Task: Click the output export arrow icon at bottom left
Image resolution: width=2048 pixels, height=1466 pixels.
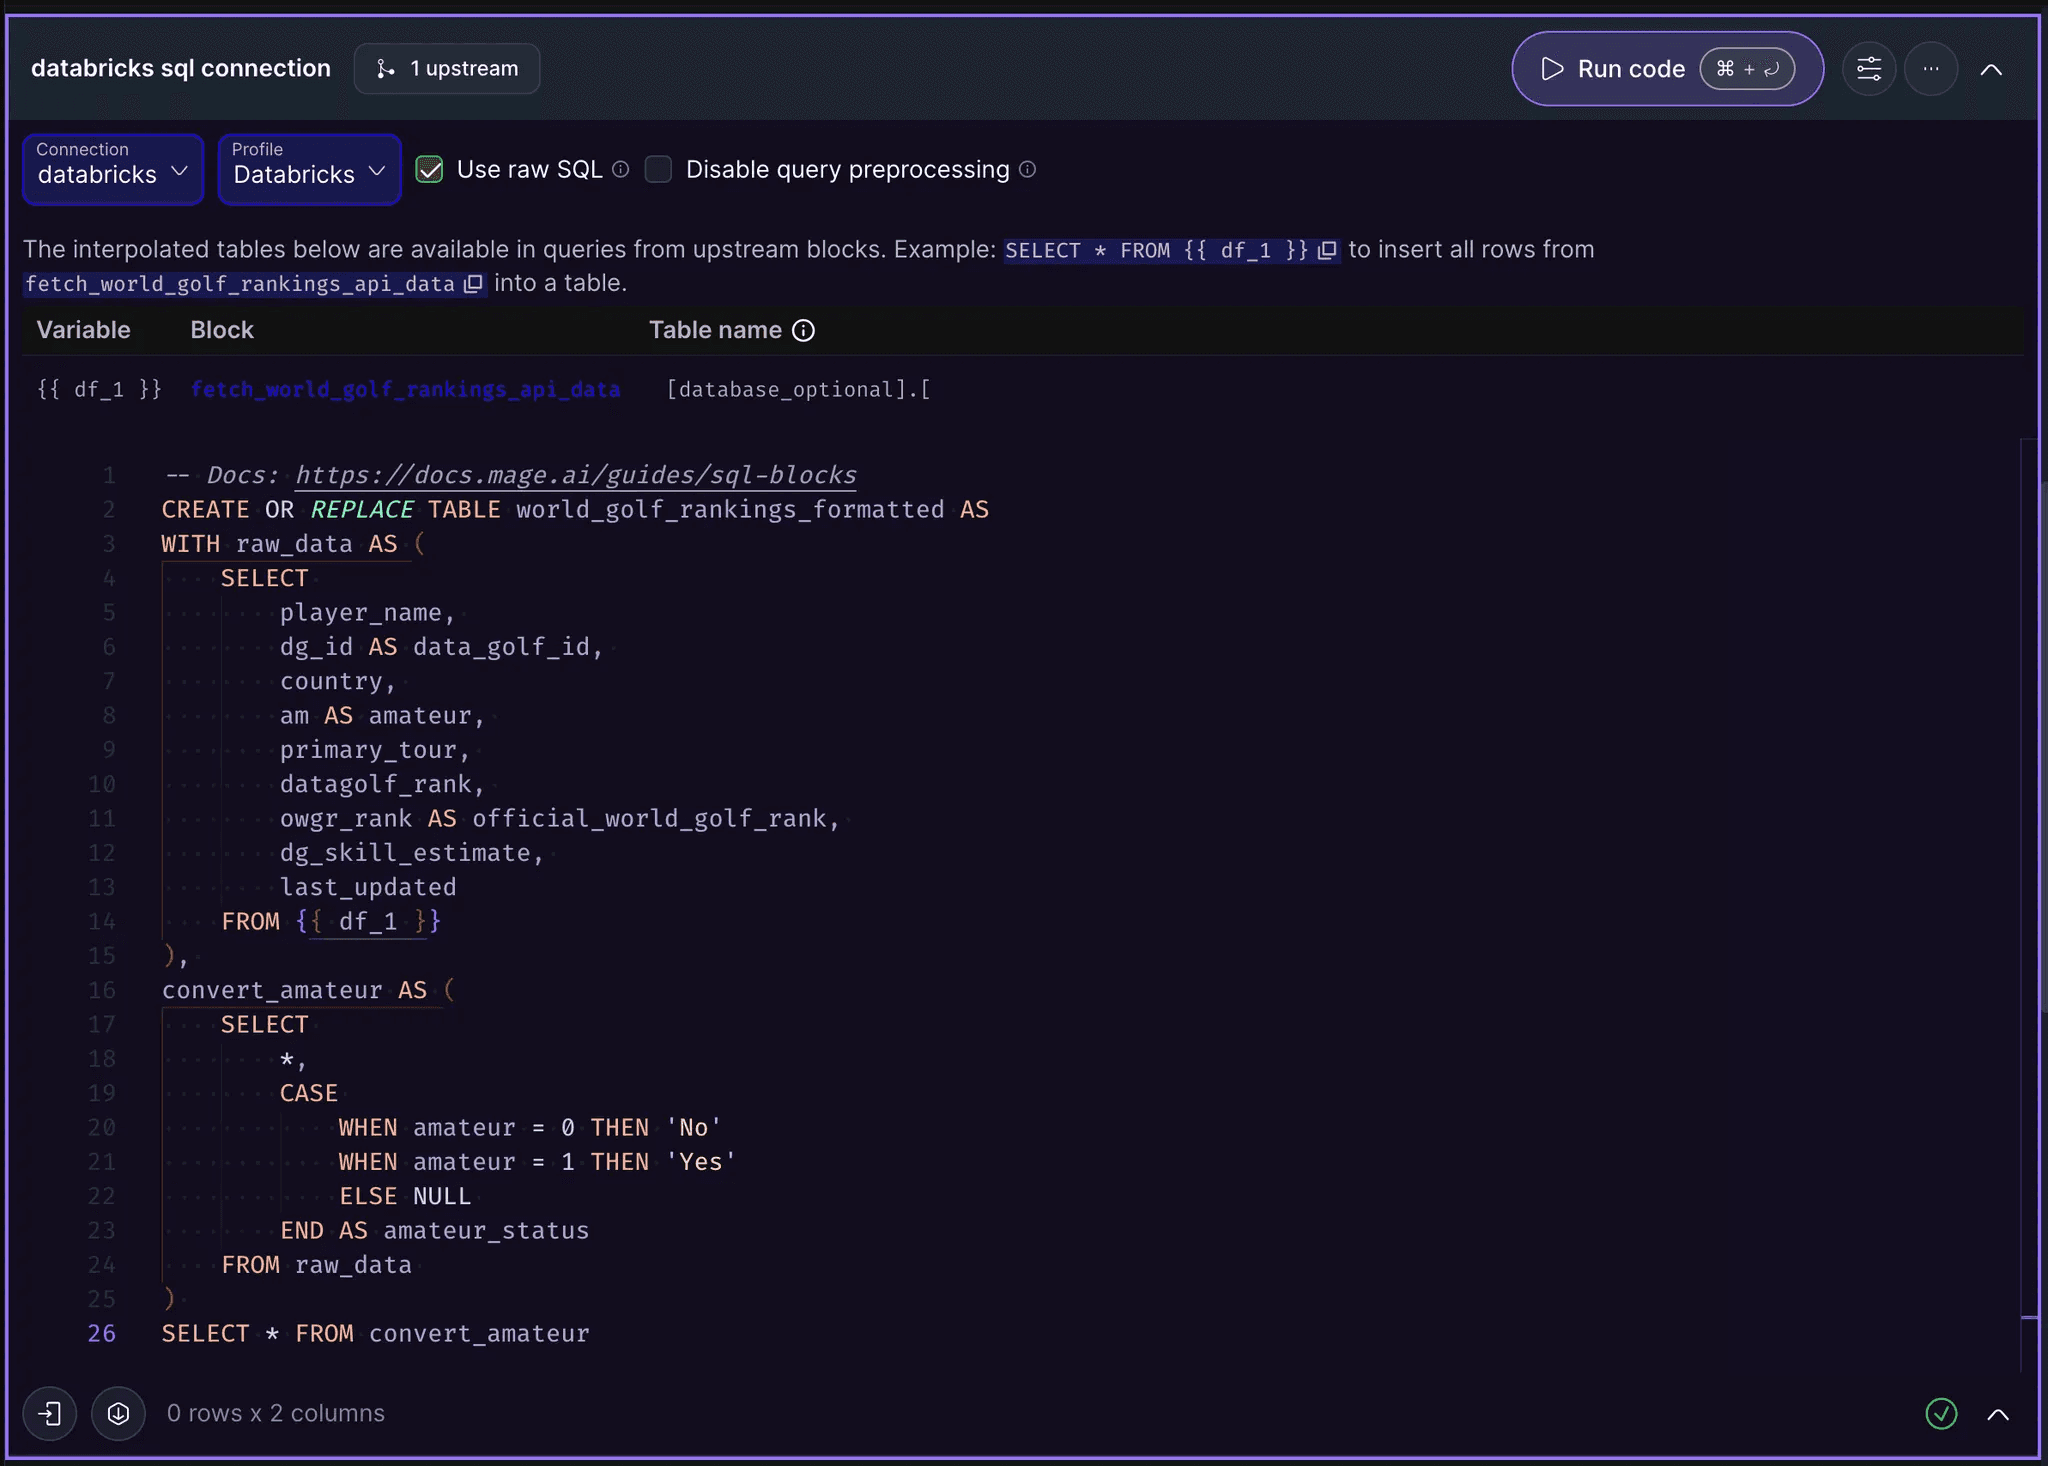Action: (50, 1413)
